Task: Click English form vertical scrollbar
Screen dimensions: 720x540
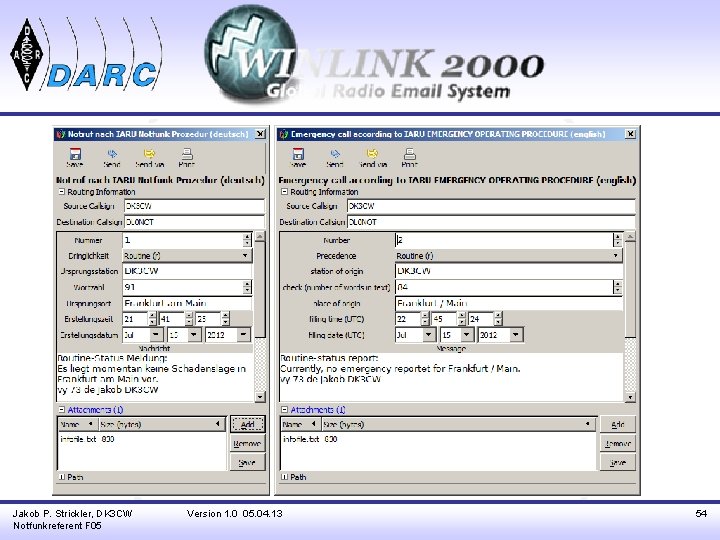Action: pyautogui.click(x=630, y=289)
